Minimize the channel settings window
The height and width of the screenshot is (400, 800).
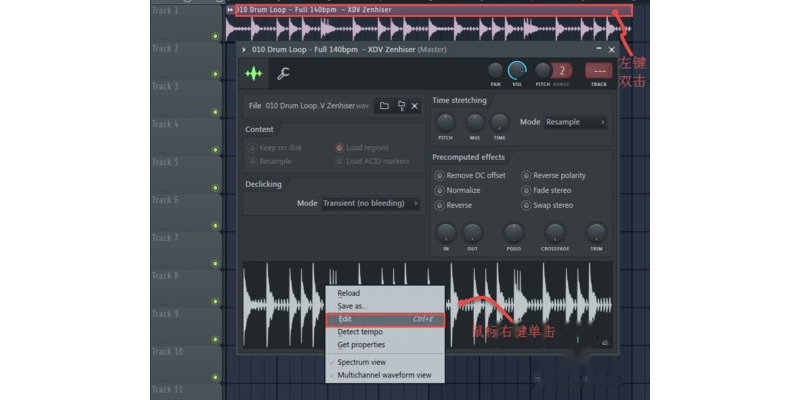[599, 49]
